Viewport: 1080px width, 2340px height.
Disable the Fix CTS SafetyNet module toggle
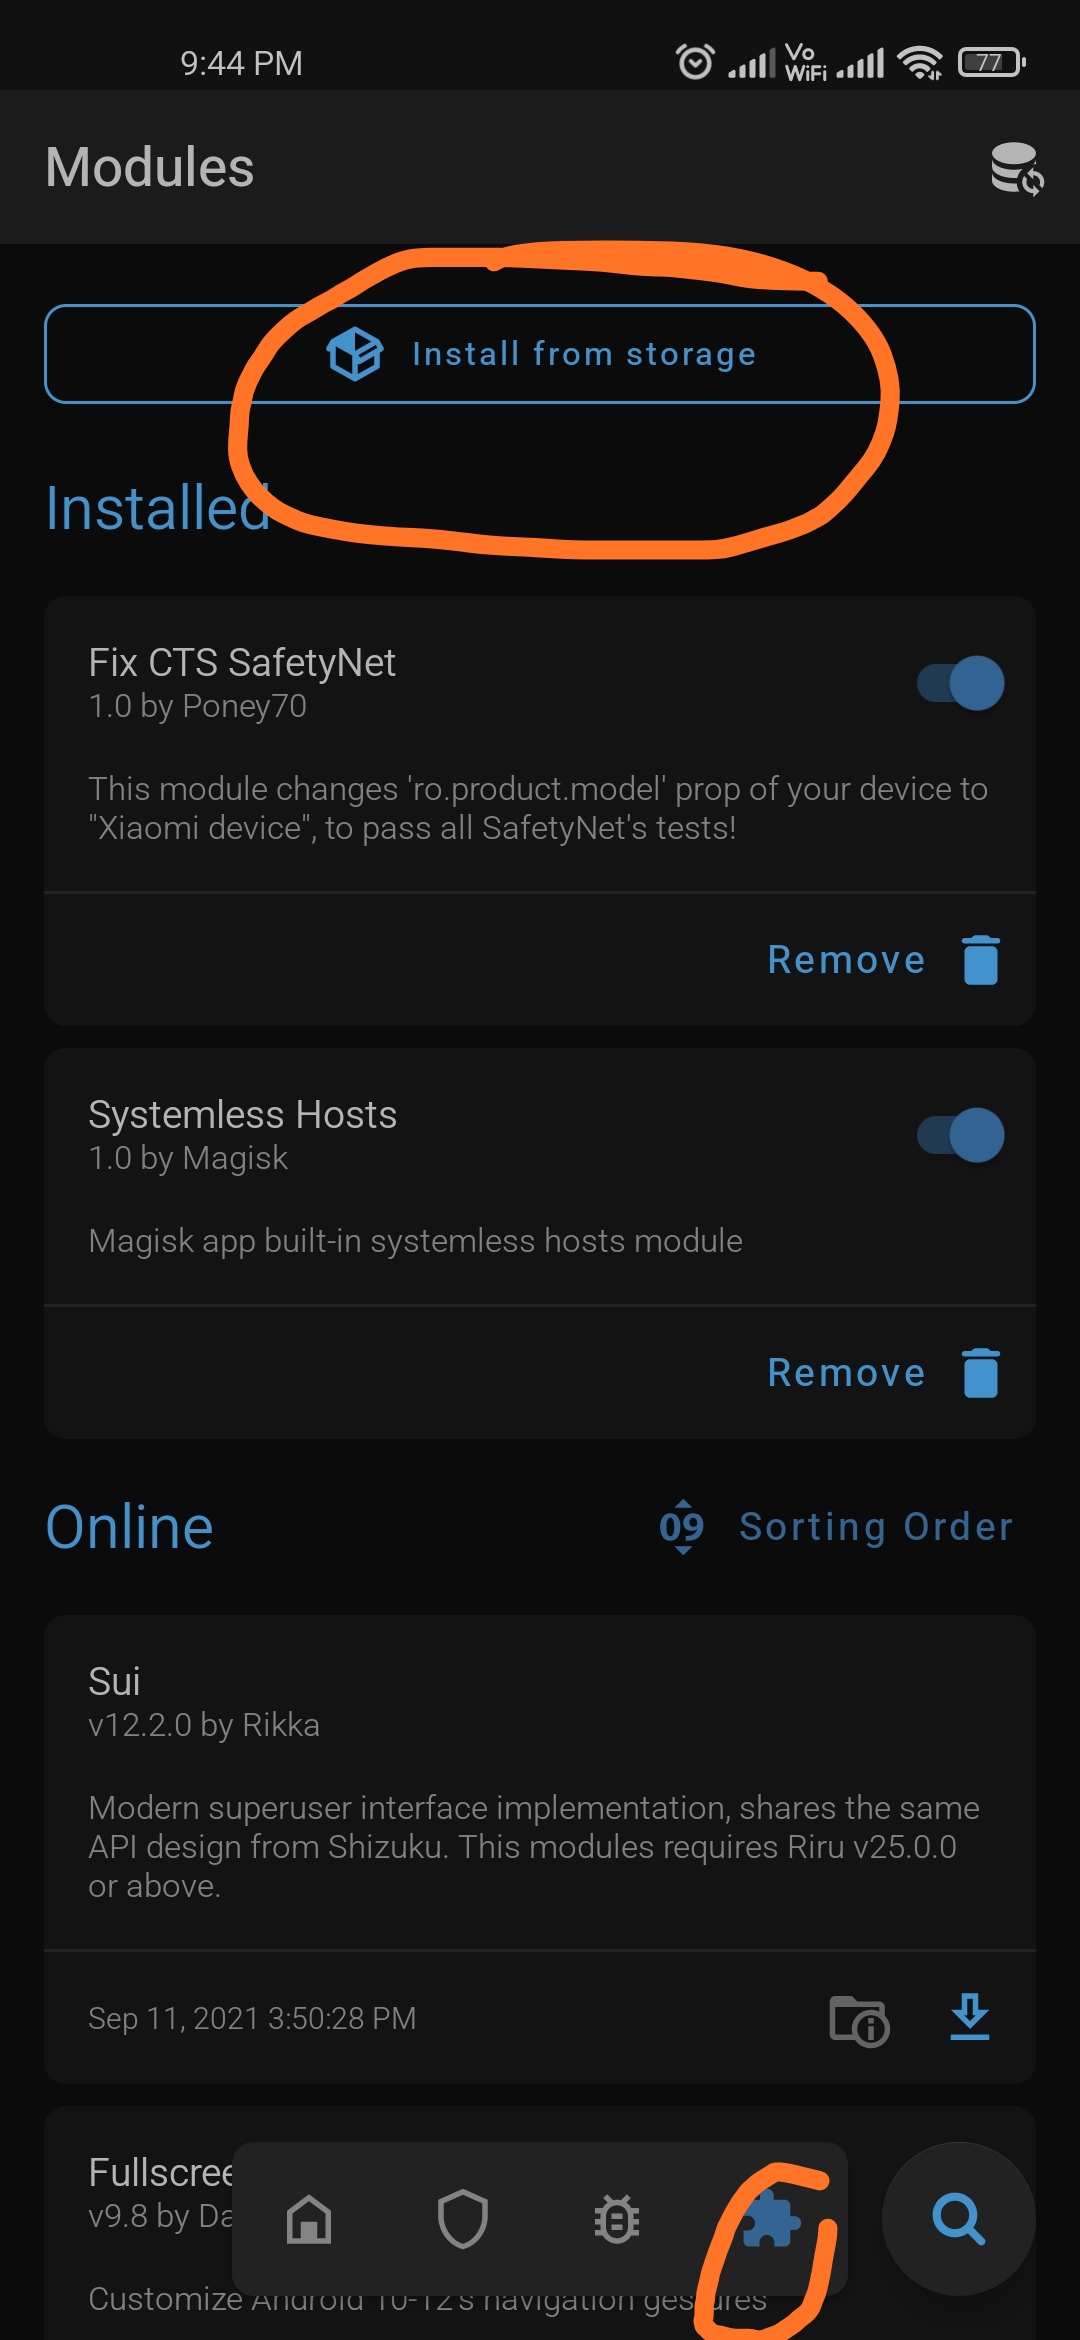[961, 683]
